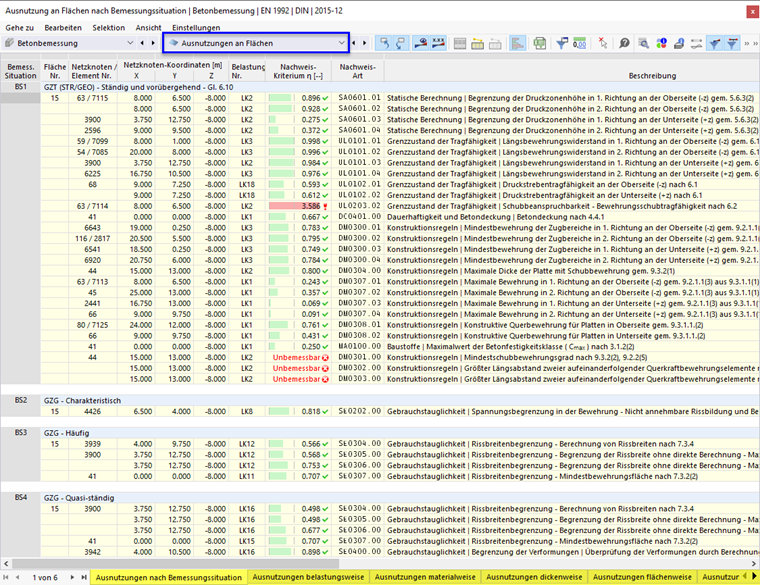Click the 0.00 decimal places icon
Viewport: 760px width, 585px height.
click(x=580, y=43)
